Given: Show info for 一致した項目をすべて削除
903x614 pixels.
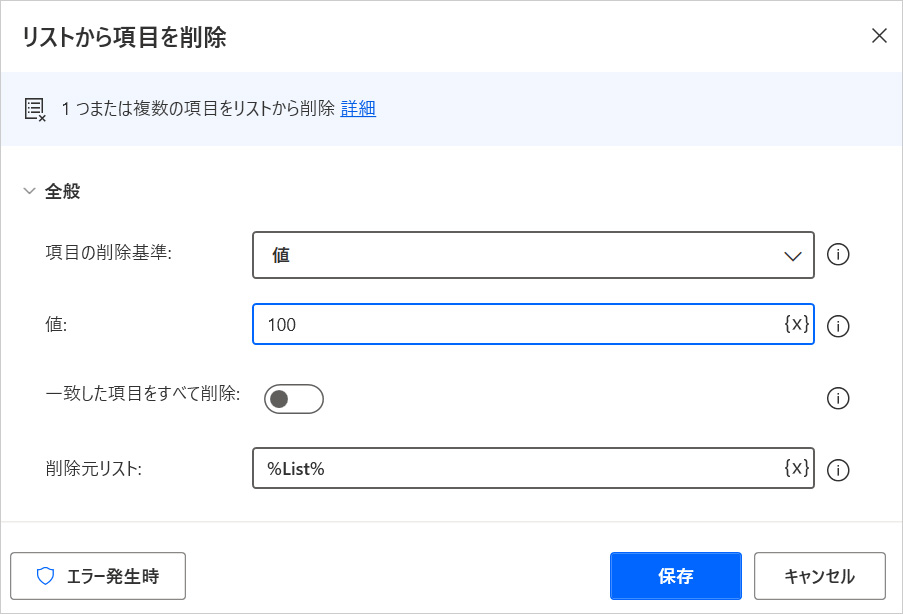Looking at the screenshot, I should [x=839, y=399].
